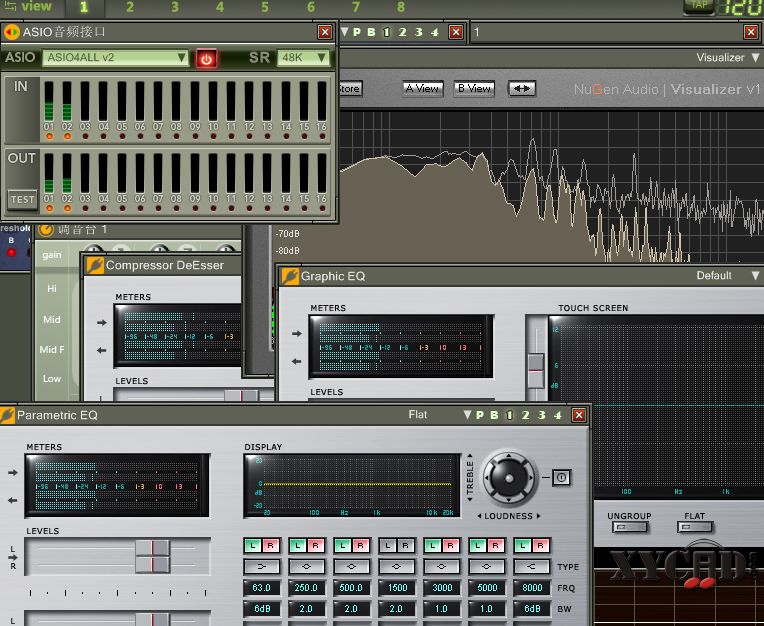Click the Graphic EQ input meter arrow
The height and width of the screenshot is (626, 764).
pyautogui.click(x=297, y=334)
